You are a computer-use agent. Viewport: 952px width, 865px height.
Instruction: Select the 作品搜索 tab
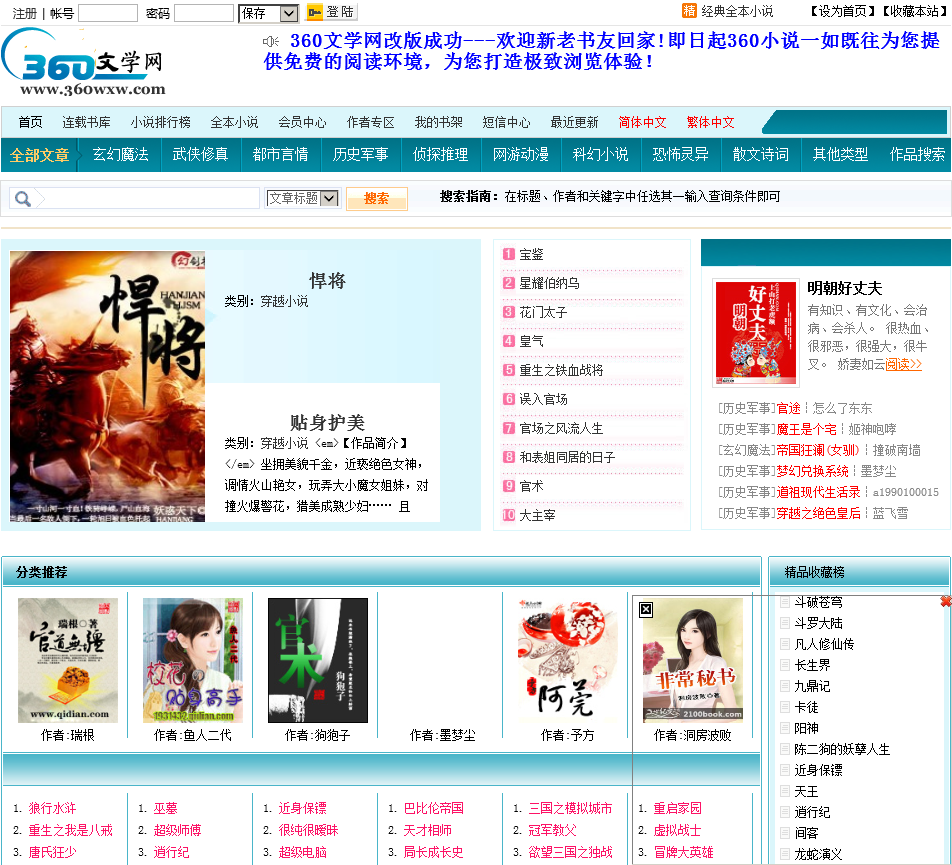pos(917,155)
